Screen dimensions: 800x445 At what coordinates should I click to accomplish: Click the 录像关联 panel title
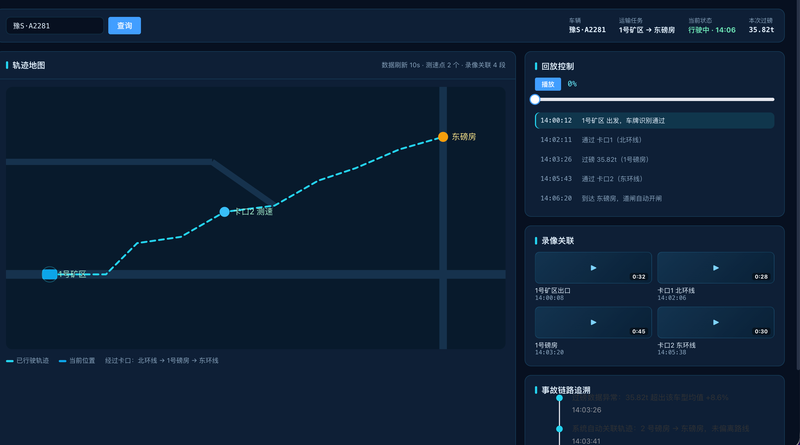point(558,241)
